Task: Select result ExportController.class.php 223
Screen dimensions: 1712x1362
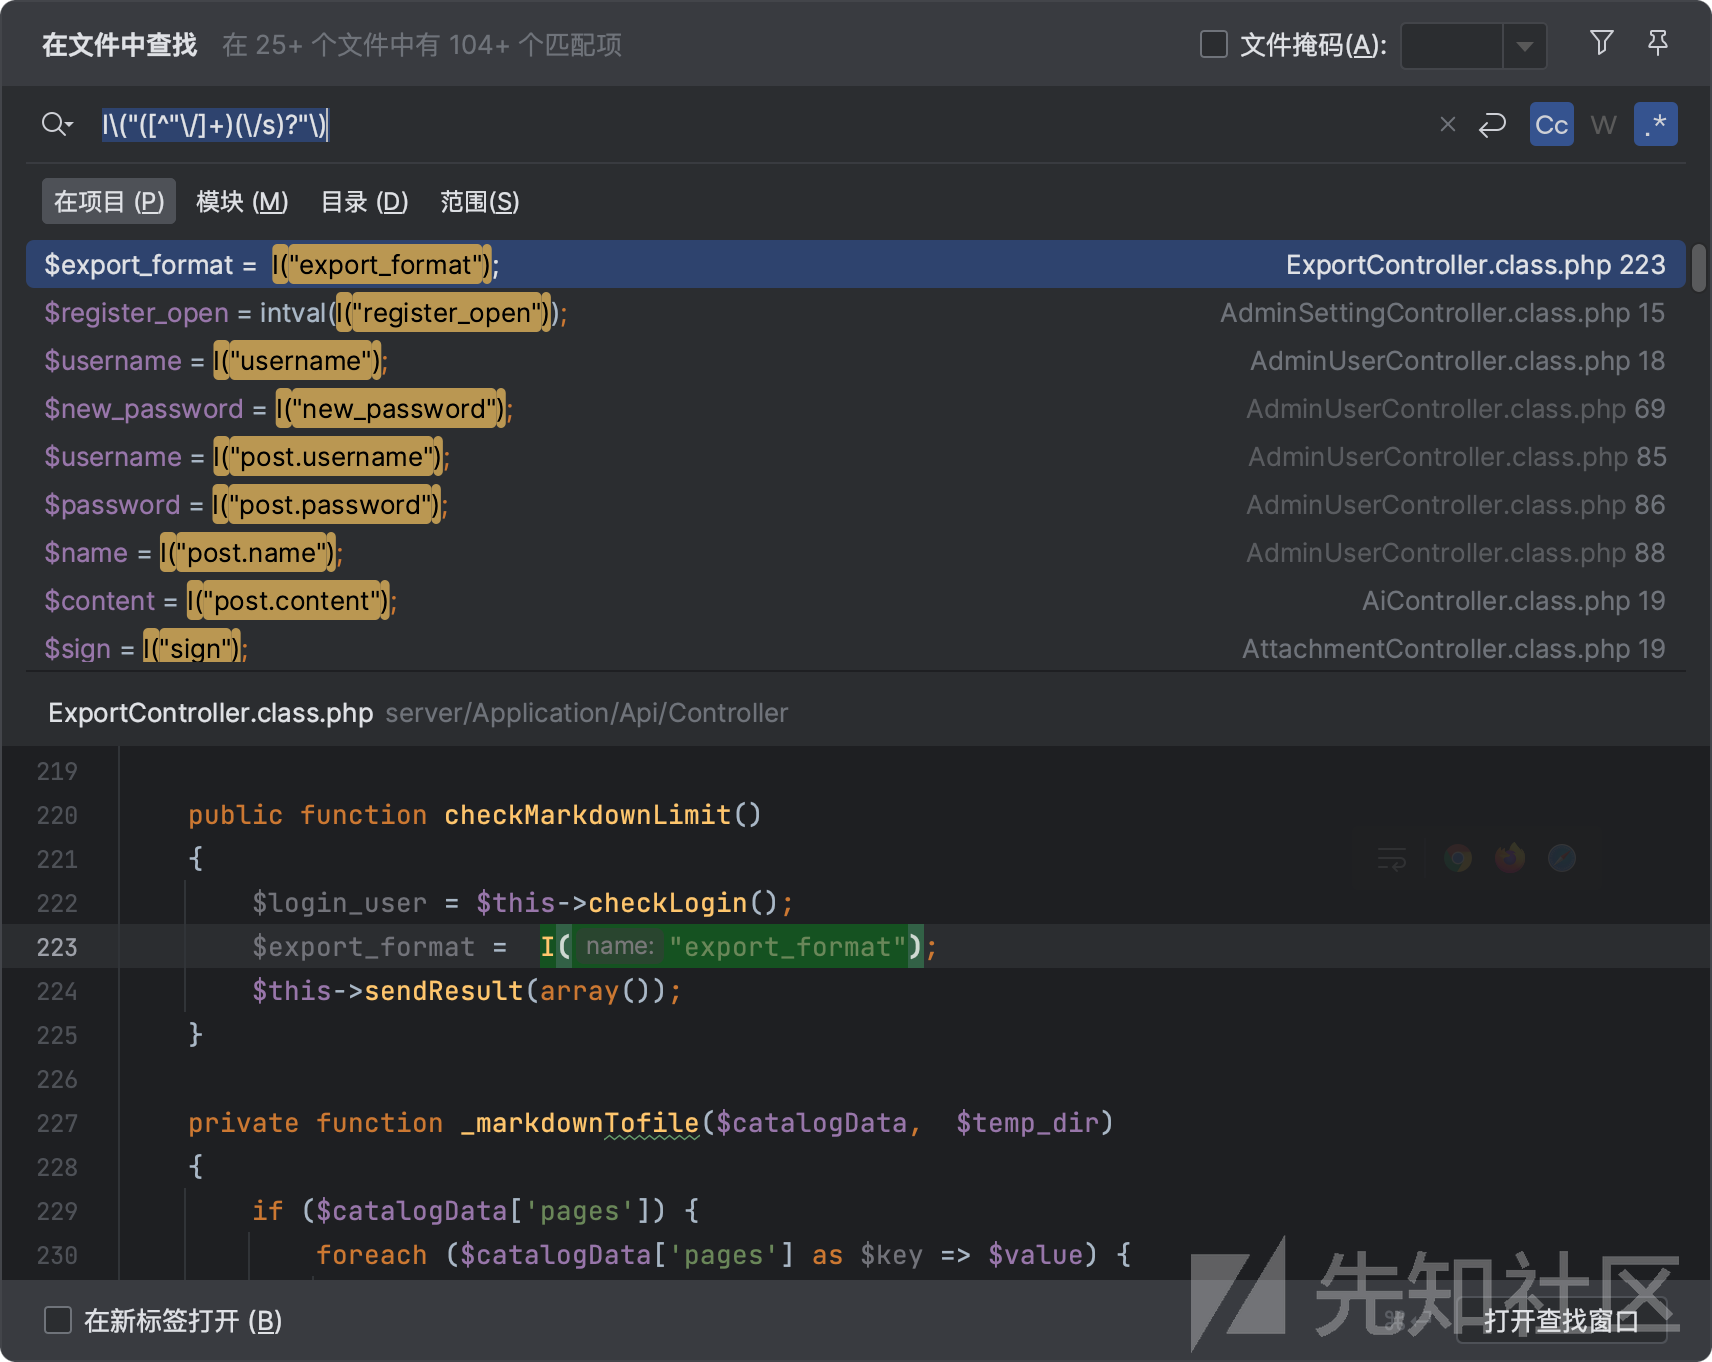Action: 855,264
